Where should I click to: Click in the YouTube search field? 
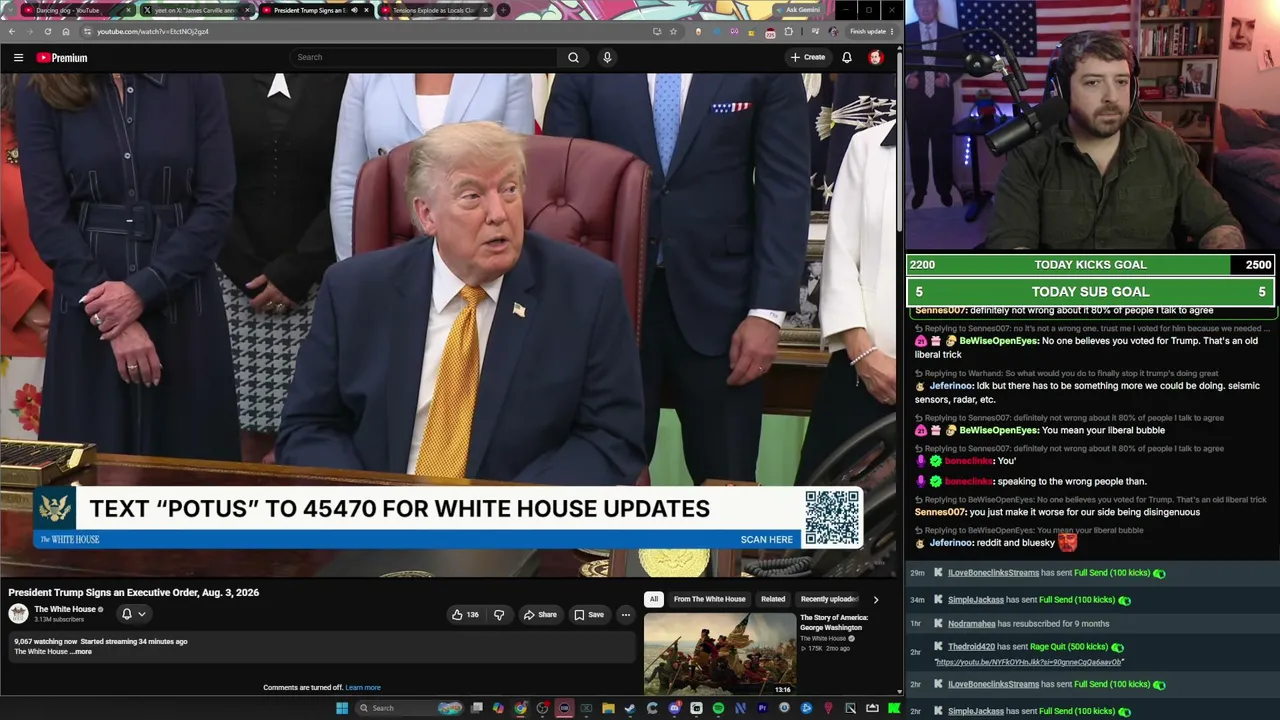pos(425,57)
